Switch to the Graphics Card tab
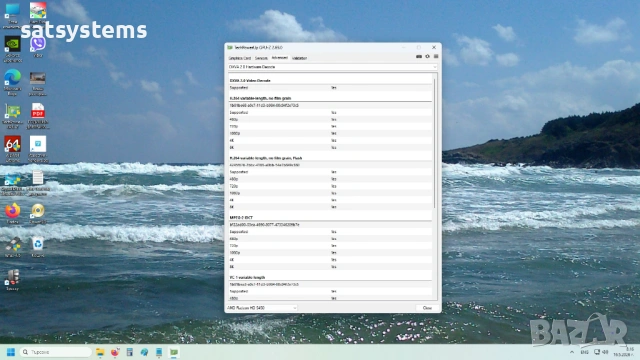This screenshot has height=360, width=640. tap(240, 58)
